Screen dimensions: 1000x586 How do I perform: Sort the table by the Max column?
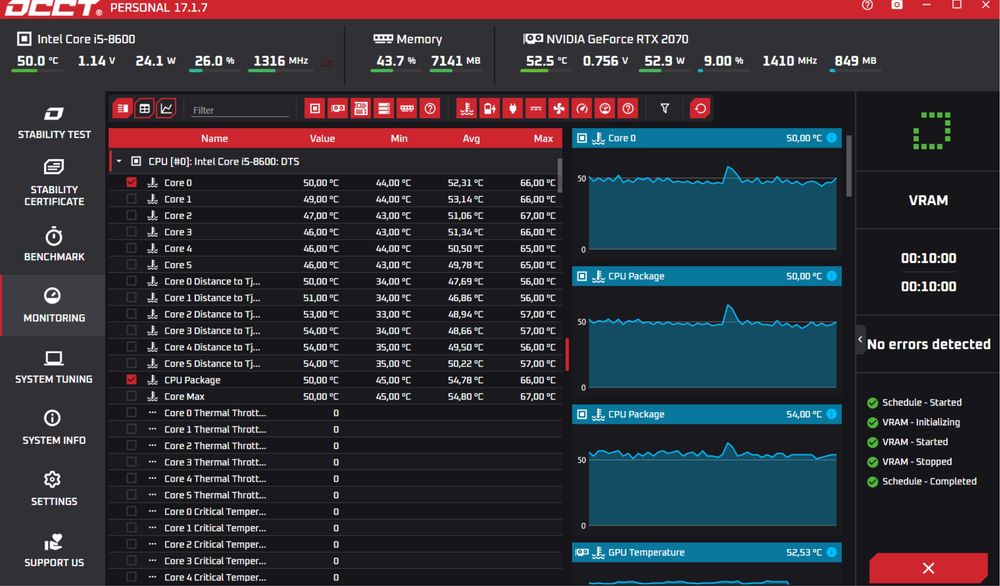[543, 138]
